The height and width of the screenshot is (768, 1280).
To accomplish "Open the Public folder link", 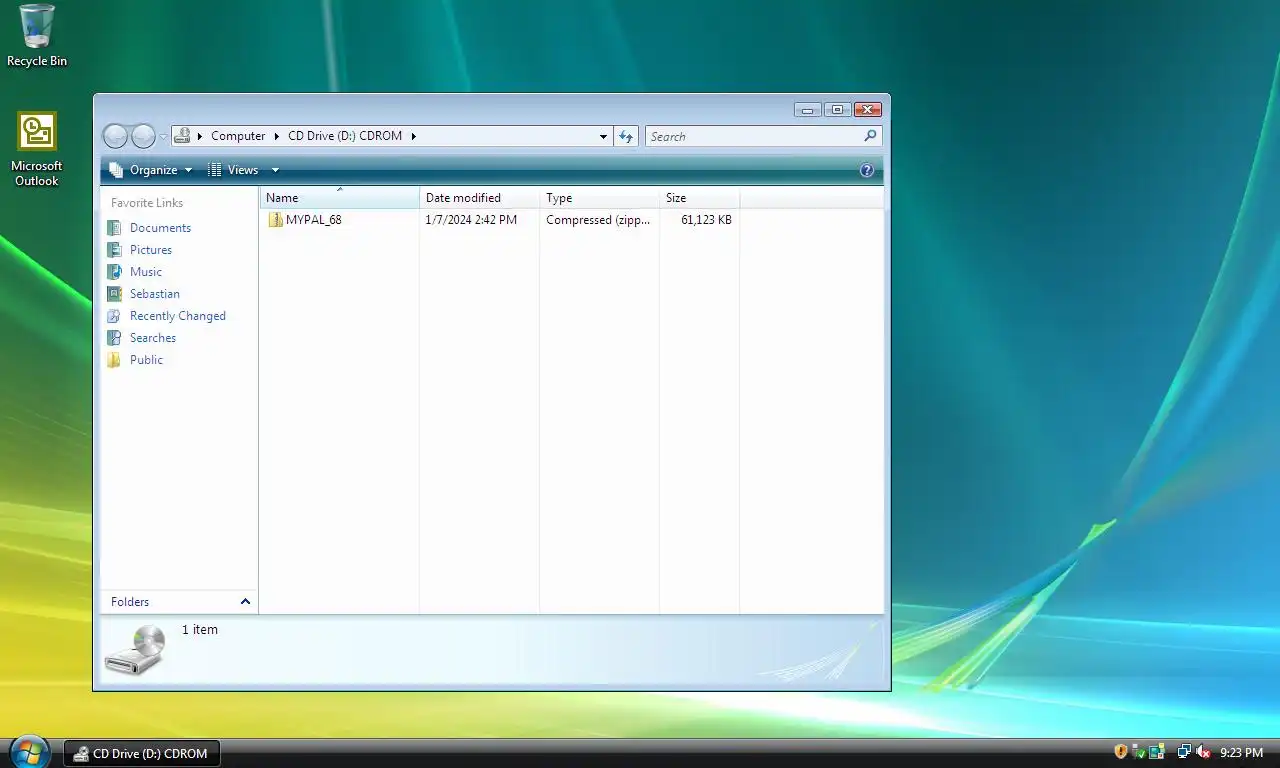I will tap(146, 360).
